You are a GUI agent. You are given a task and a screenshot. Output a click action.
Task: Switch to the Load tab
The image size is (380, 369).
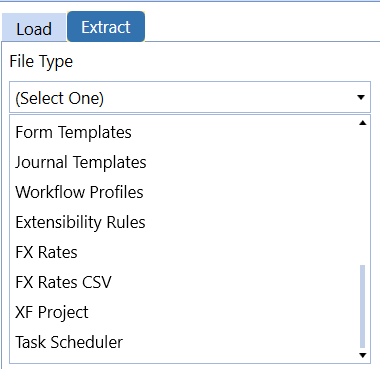coord(34,28)
